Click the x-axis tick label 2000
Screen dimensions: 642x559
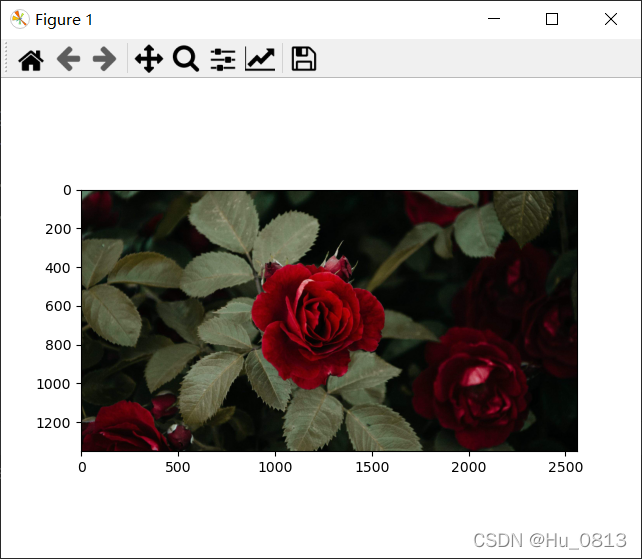469,467
